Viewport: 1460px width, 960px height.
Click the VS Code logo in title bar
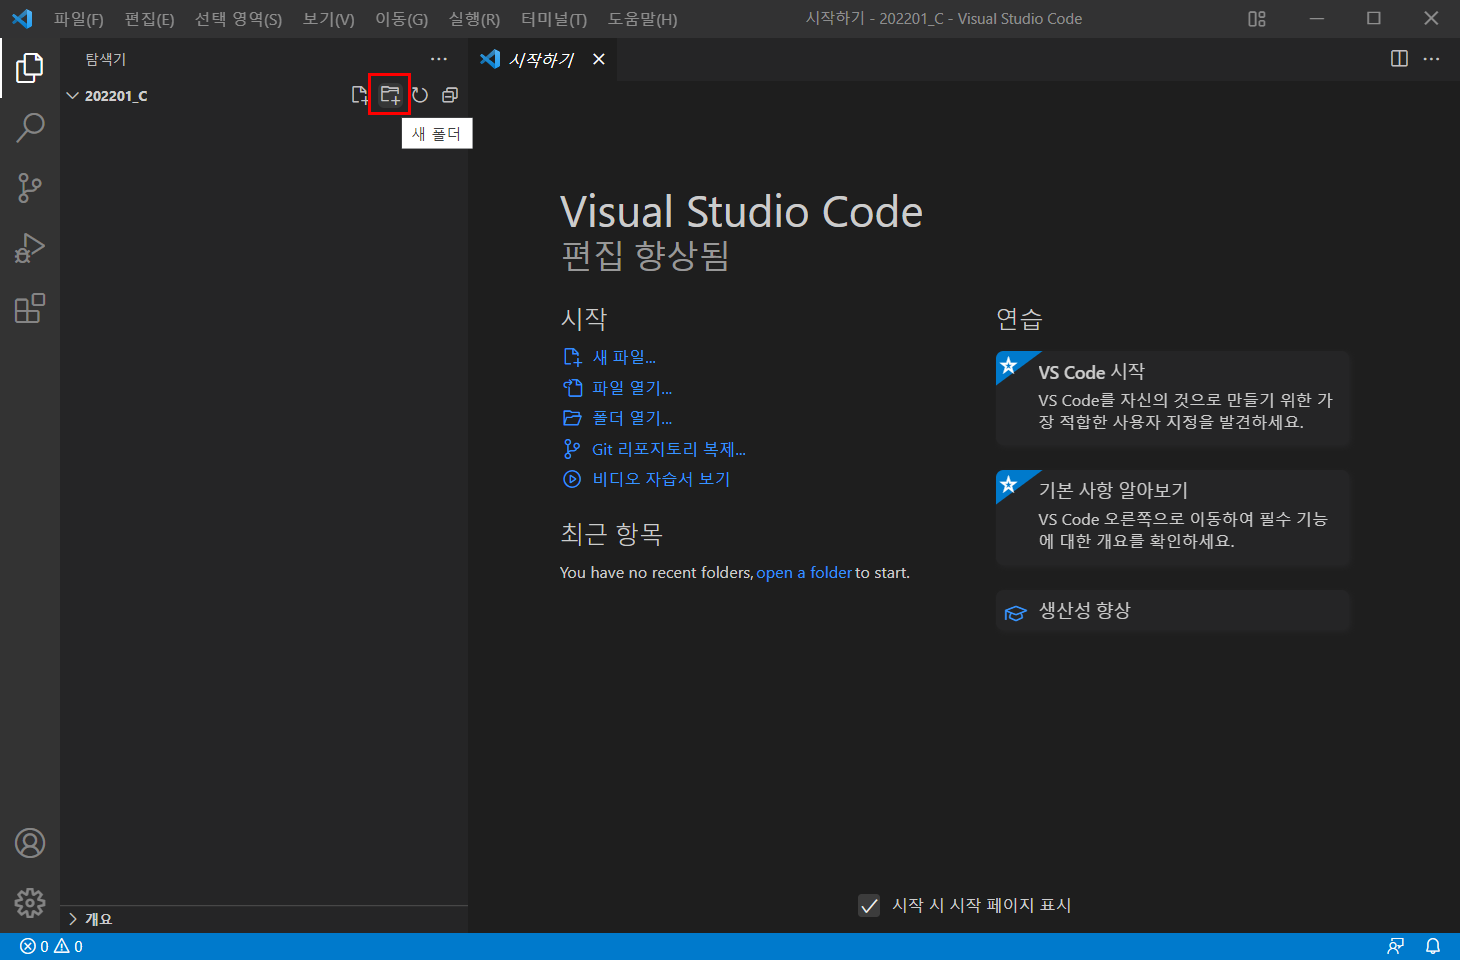point(22,18)
